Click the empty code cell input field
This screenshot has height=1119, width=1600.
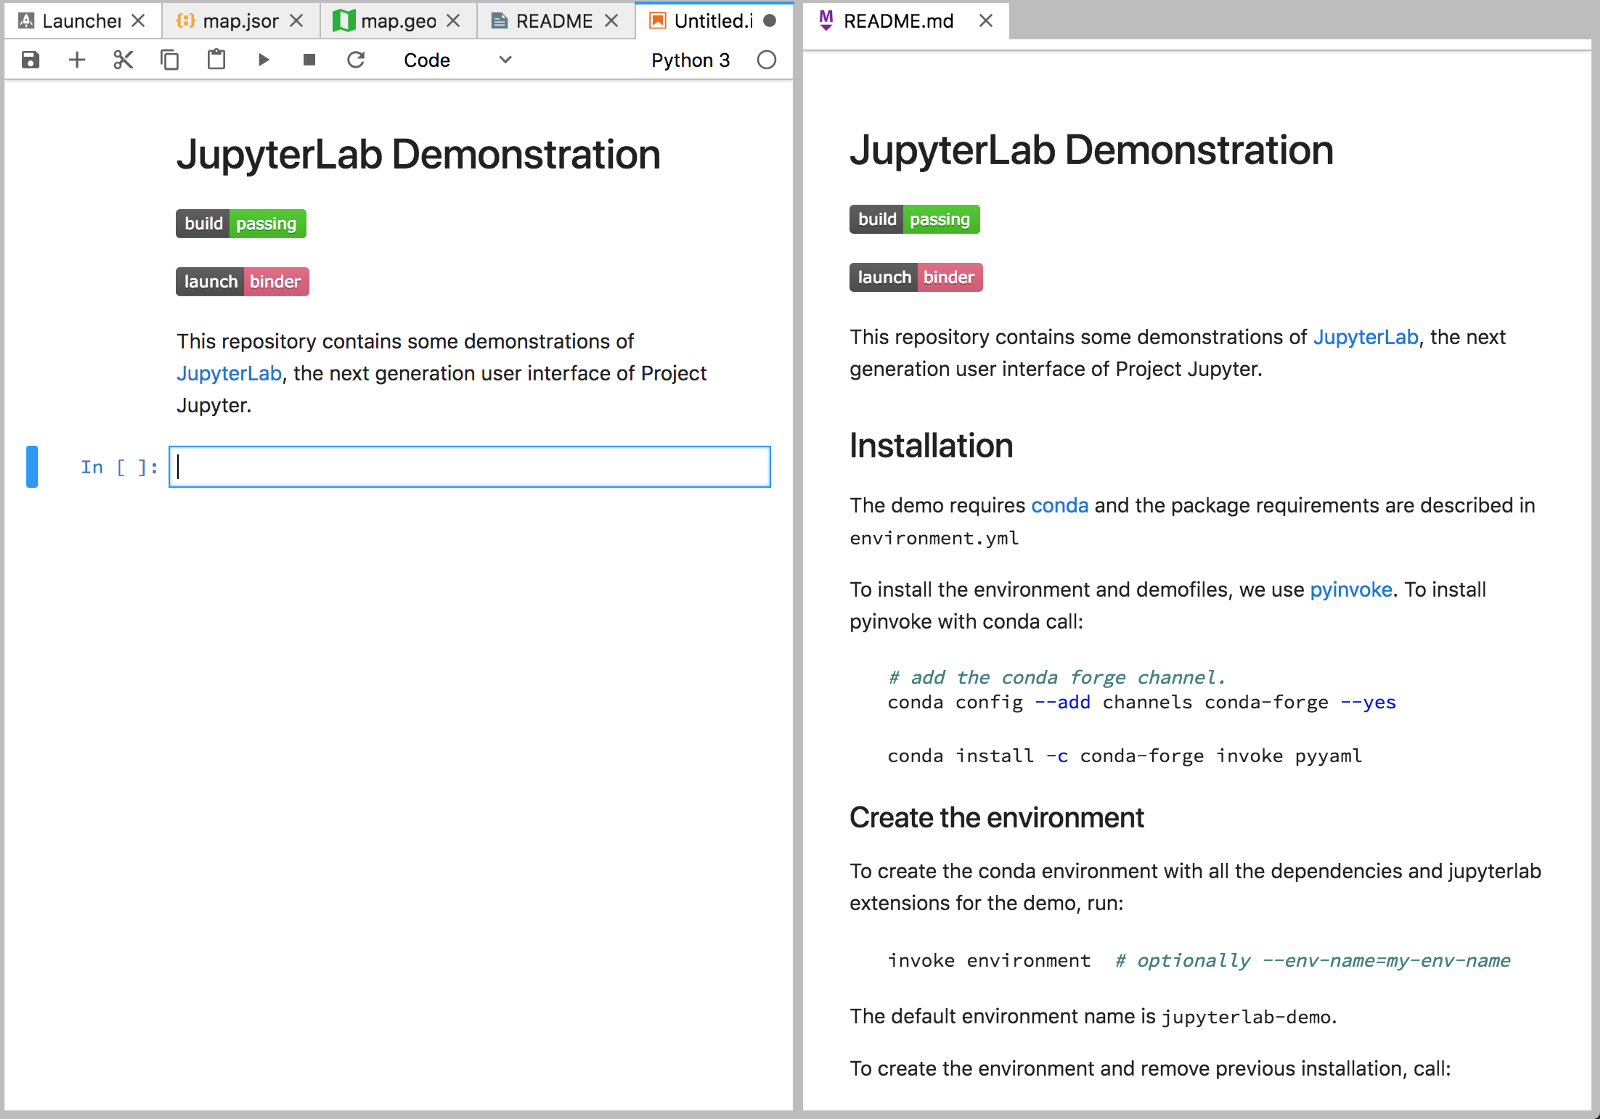470,467
